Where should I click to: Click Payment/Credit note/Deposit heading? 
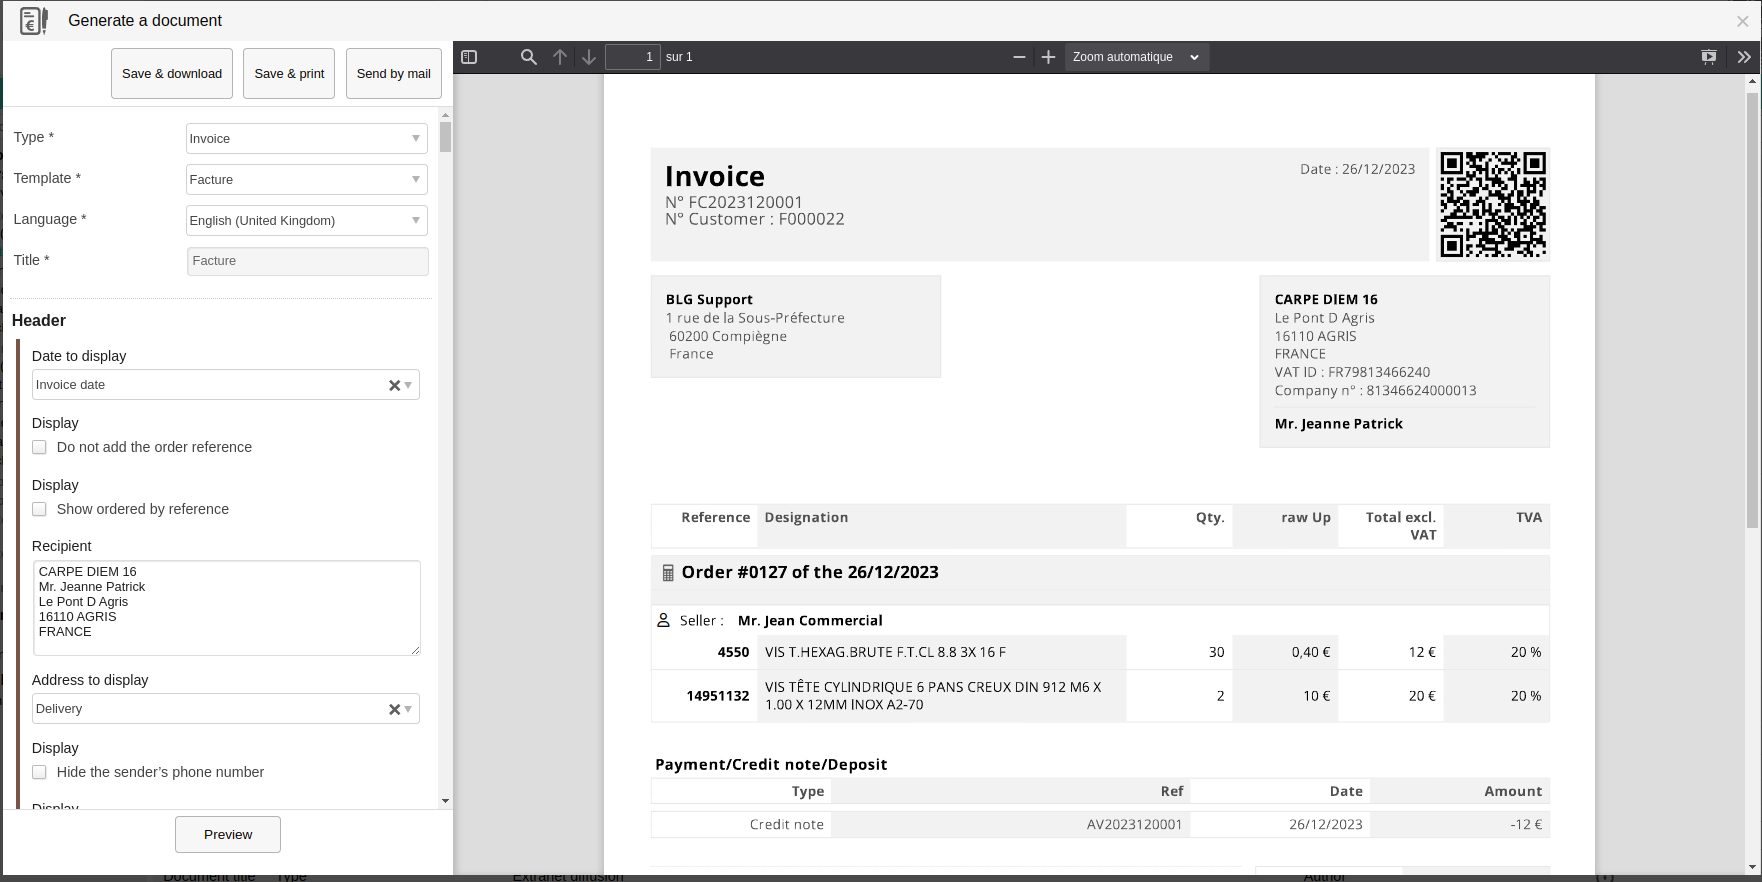771,765
